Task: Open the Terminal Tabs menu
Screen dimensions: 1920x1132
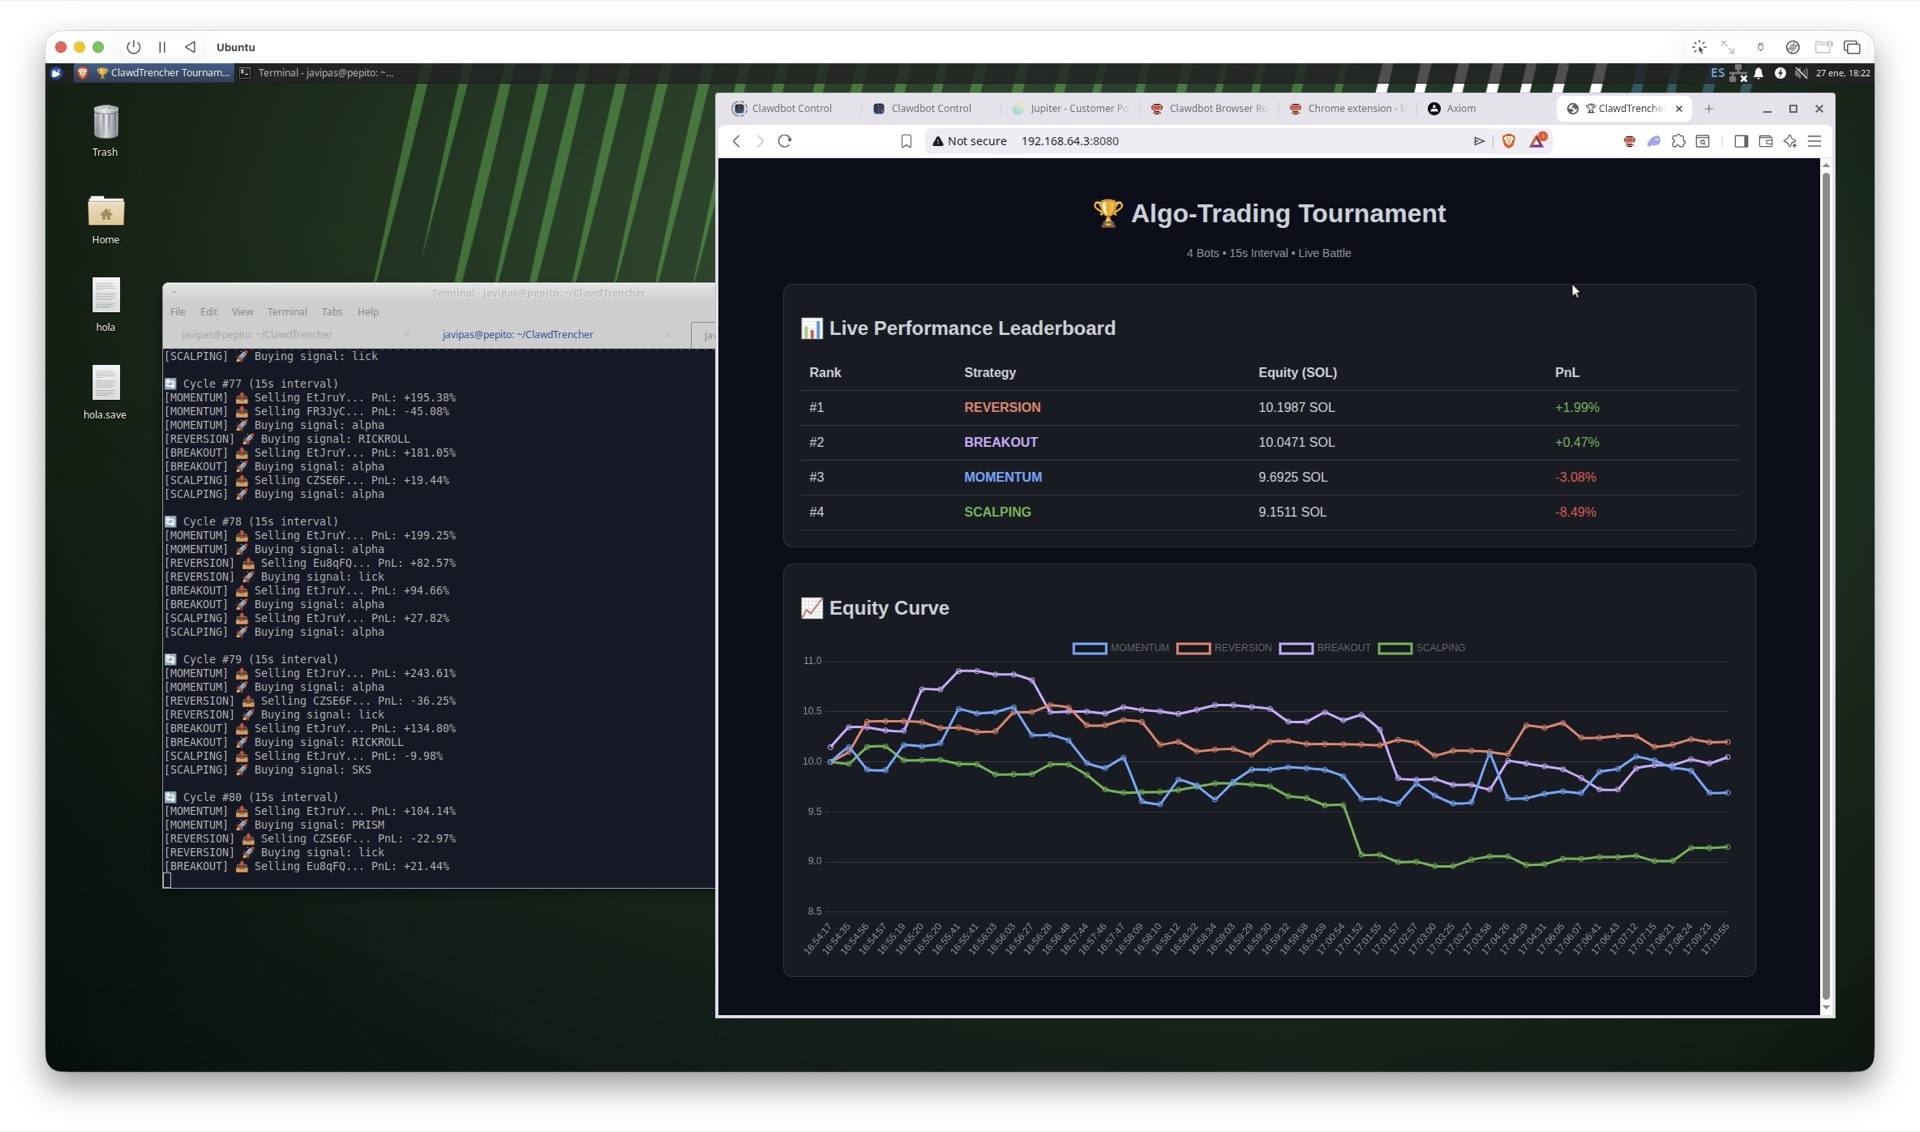Action: [x=331, y=312]
